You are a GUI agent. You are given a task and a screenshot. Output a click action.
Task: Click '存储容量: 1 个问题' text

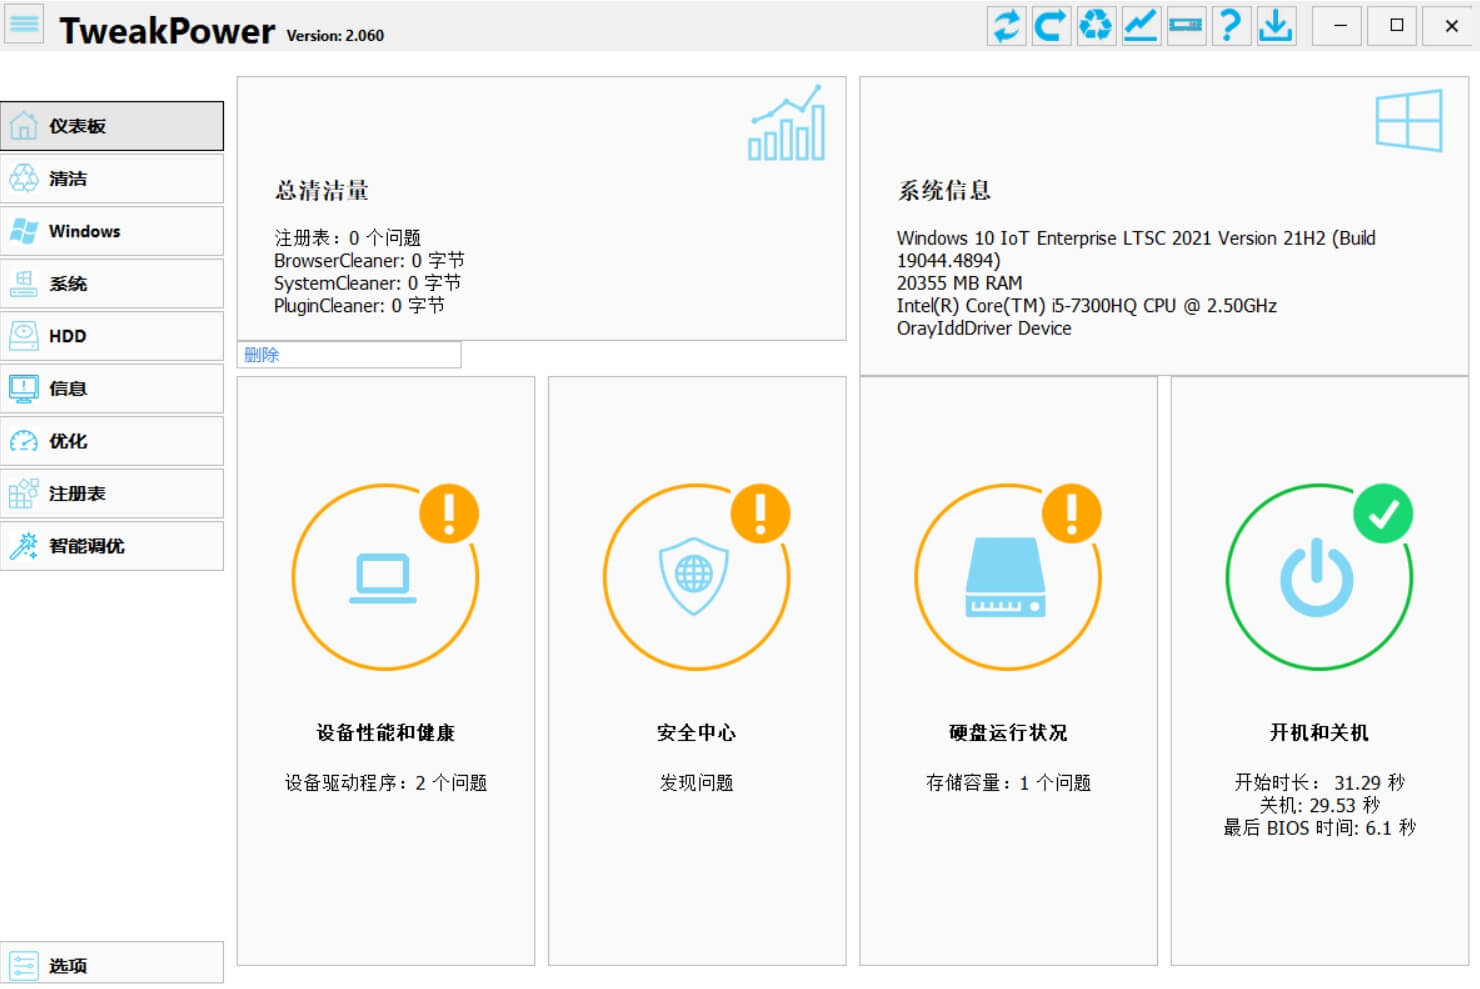(x=1008, y=783)
